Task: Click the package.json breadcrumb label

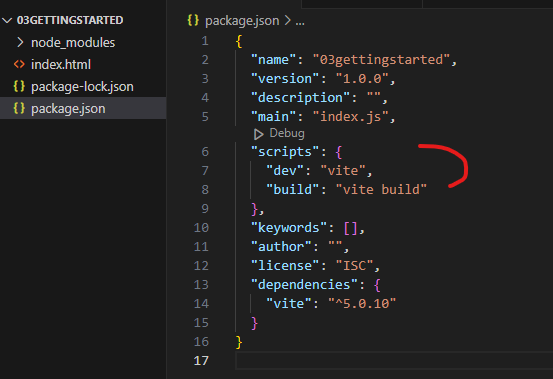Action: pyautogui.click(x=242, y=21)
